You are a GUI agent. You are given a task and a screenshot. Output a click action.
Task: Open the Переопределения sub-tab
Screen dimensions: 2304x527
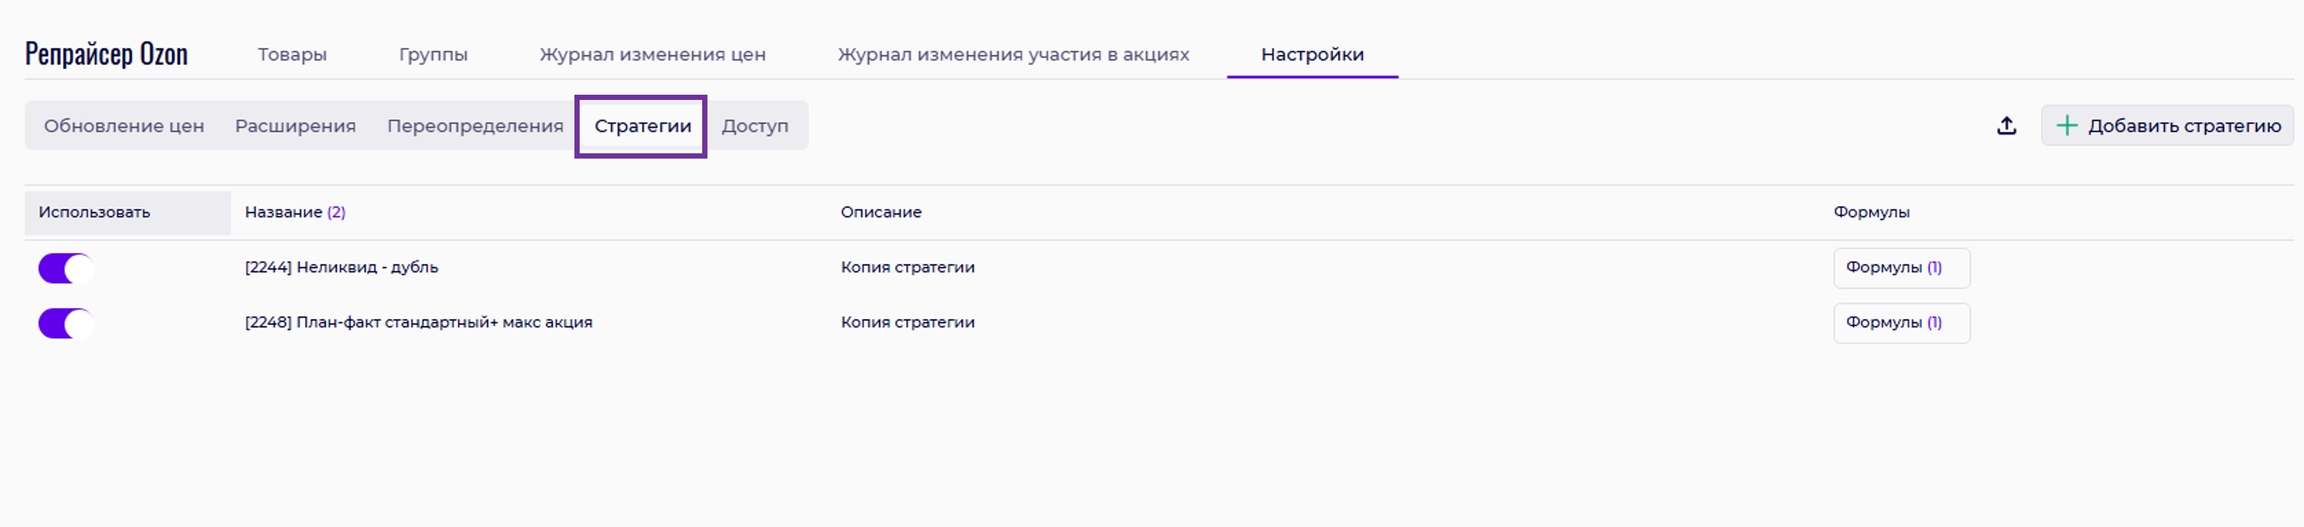[x=475, y=126]
